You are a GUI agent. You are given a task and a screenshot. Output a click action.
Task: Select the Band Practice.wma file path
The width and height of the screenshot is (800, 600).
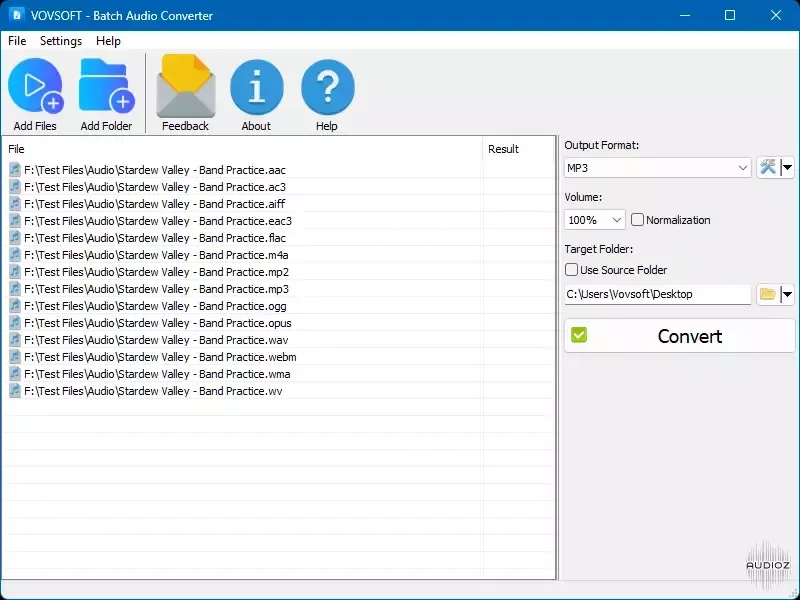(x=157, y=374)
